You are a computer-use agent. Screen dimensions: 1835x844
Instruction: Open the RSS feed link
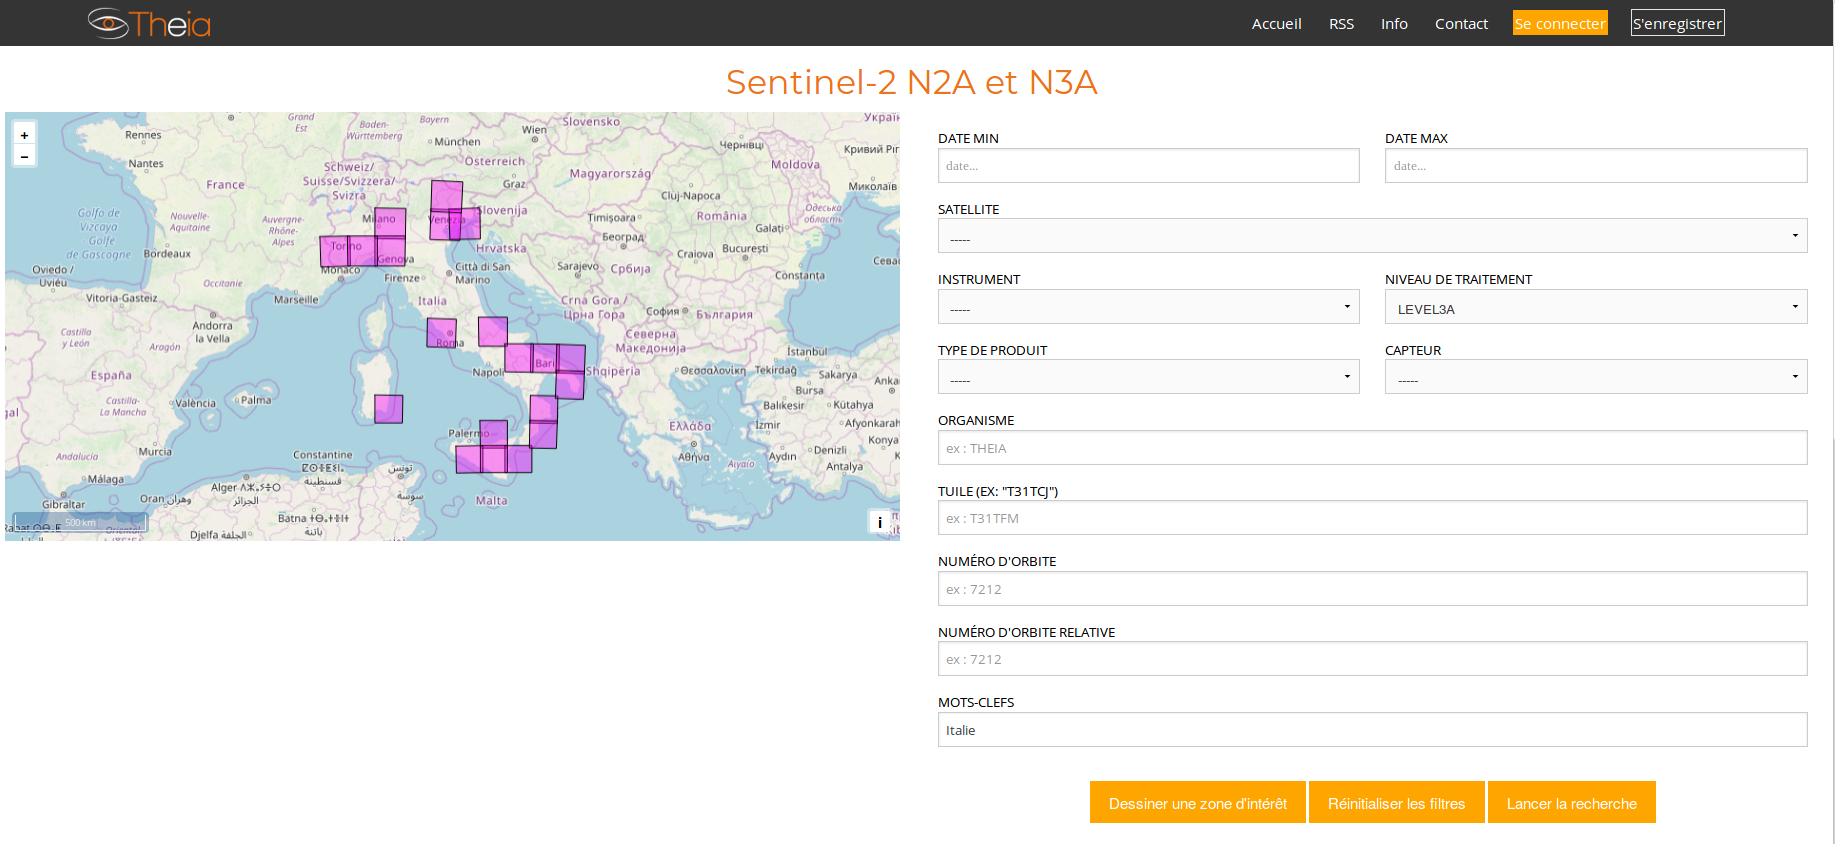coord(1341,24)
